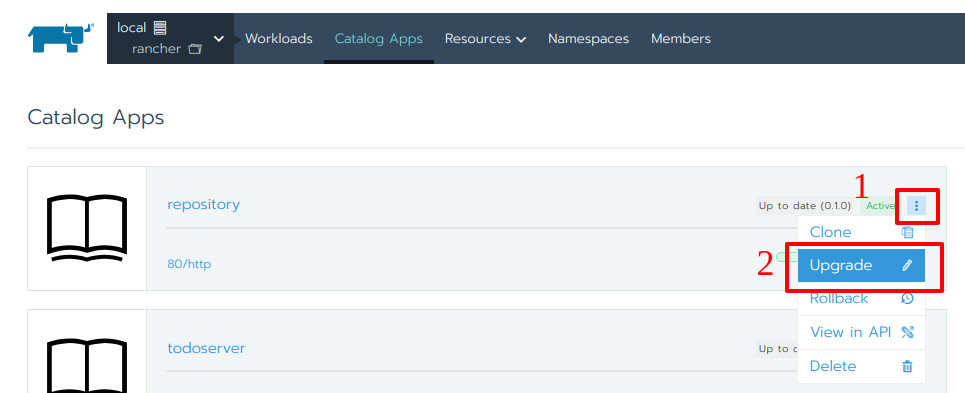
Task: Click the Upgrade pencil icon
Action: click(907, 265)
